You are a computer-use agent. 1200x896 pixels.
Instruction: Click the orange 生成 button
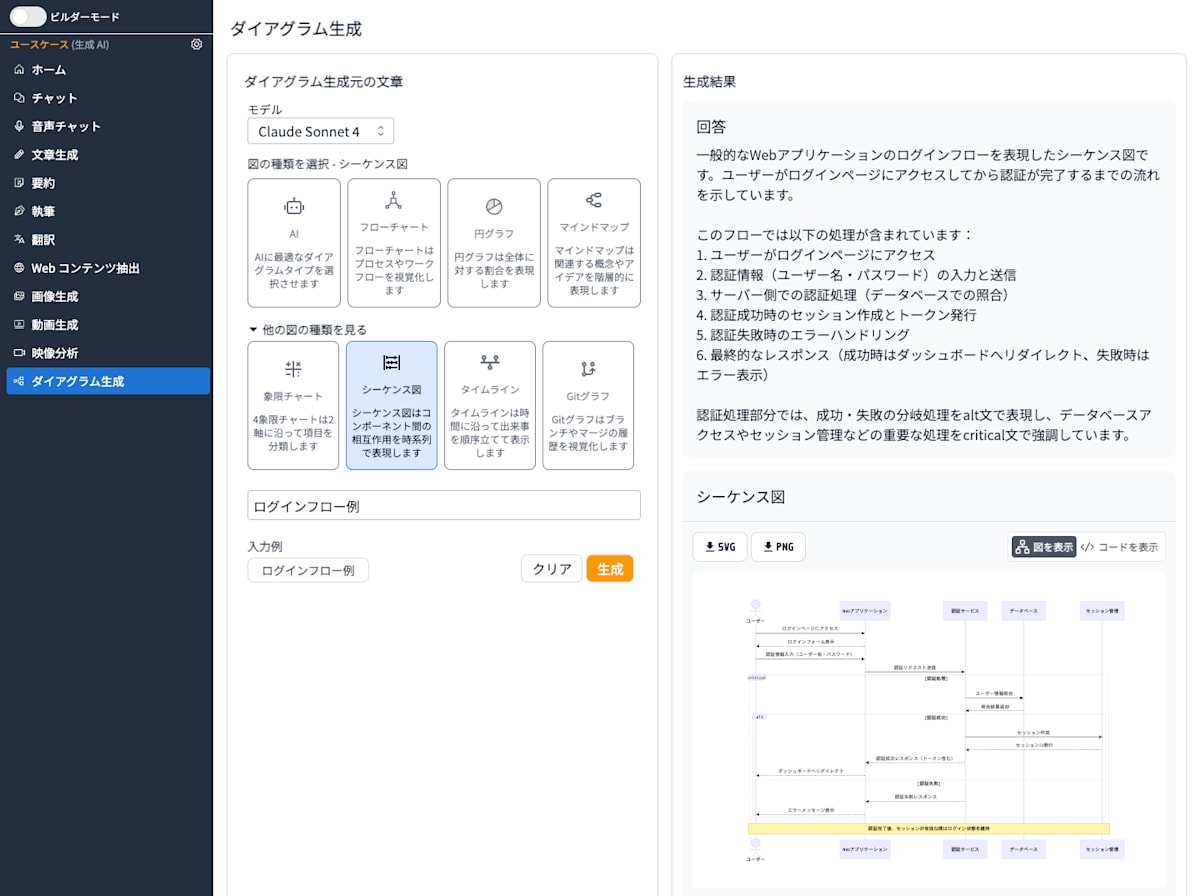click(x=610, y=569)
